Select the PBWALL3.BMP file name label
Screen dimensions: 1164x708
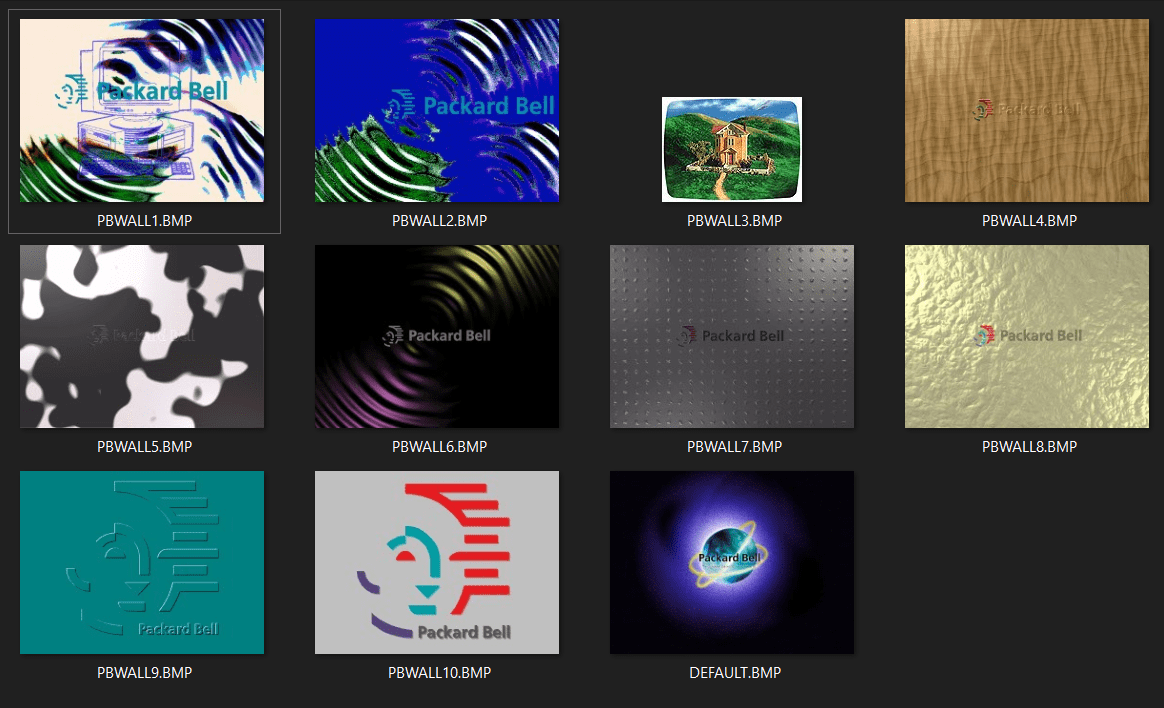pos(734,220)
